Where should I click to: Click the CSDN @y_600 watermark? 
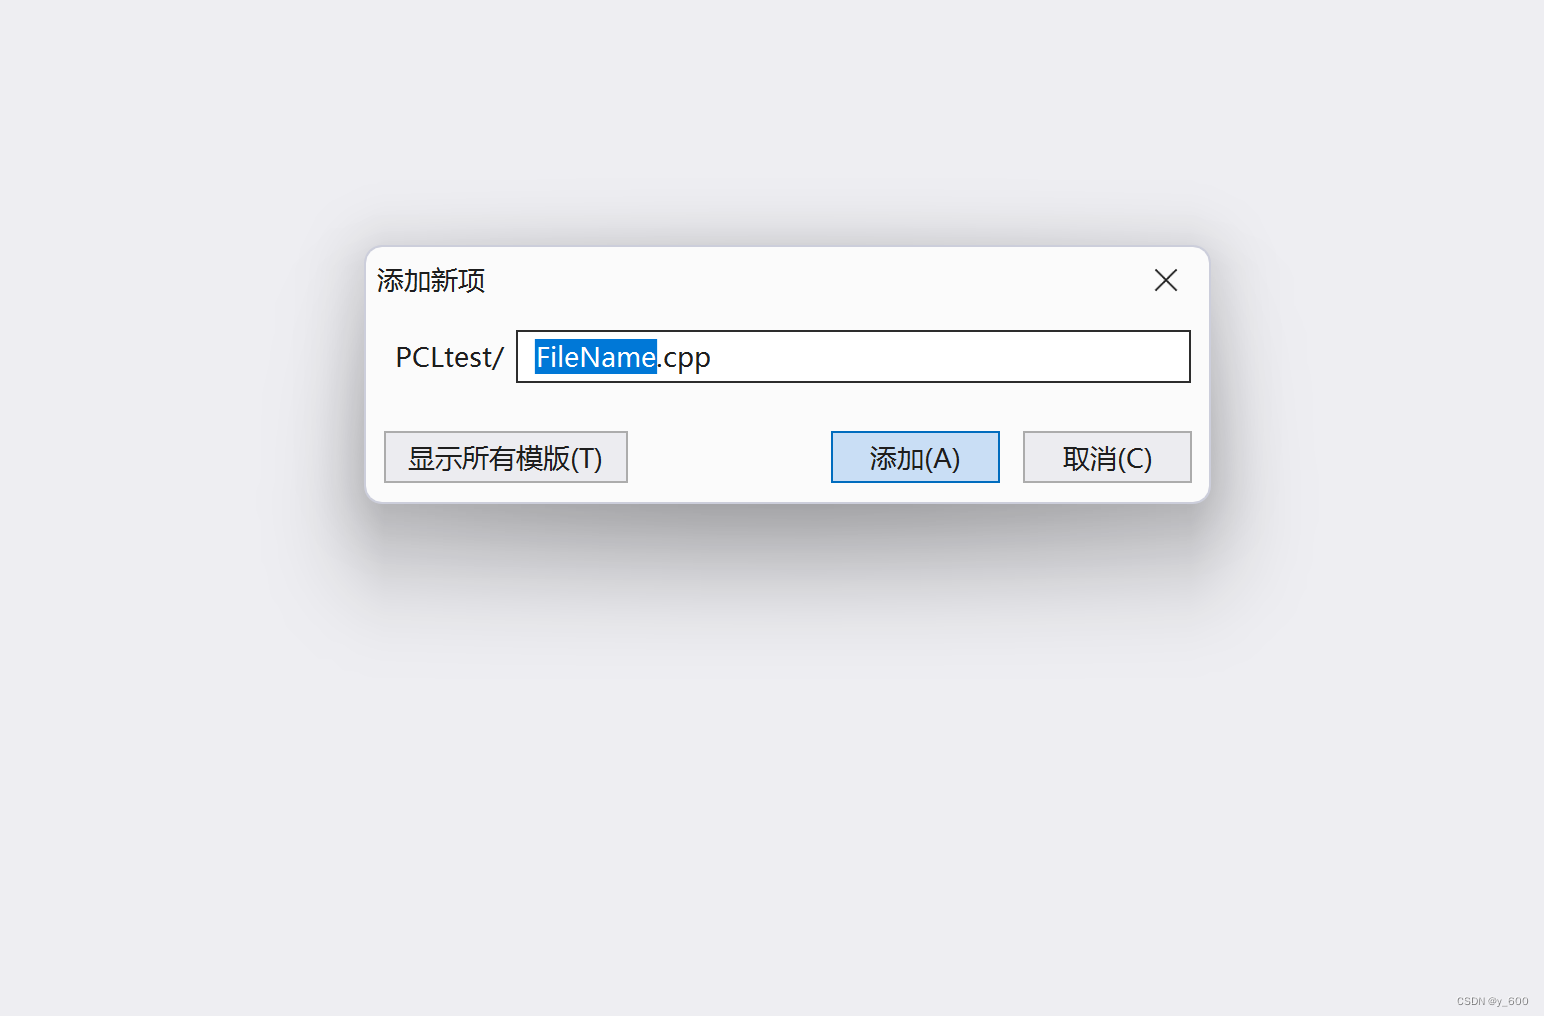click(1492, 1001)
